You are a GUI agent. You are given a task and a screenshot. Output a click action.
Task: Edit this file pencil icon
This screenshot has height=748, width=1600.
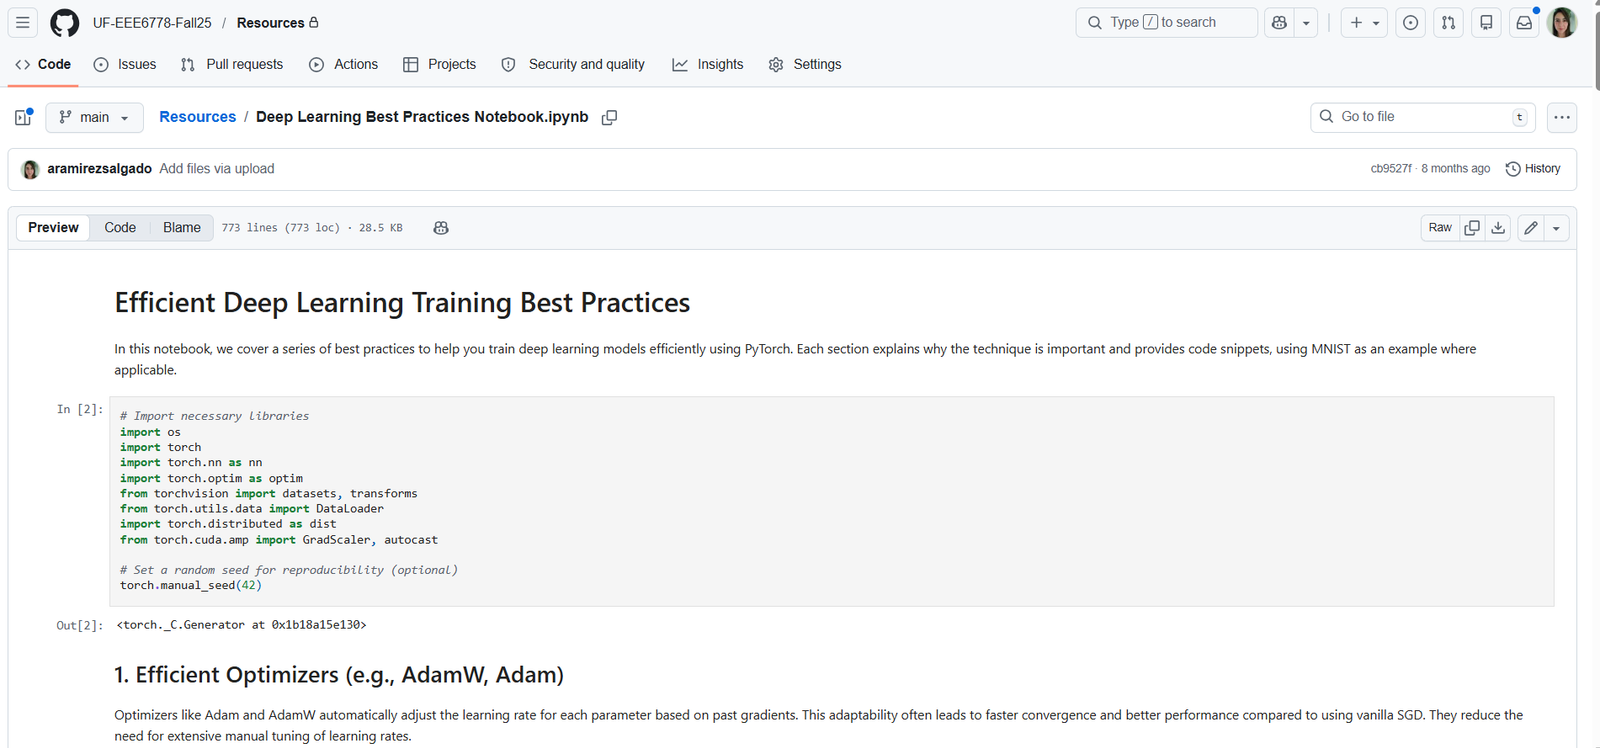[1531, 228]
